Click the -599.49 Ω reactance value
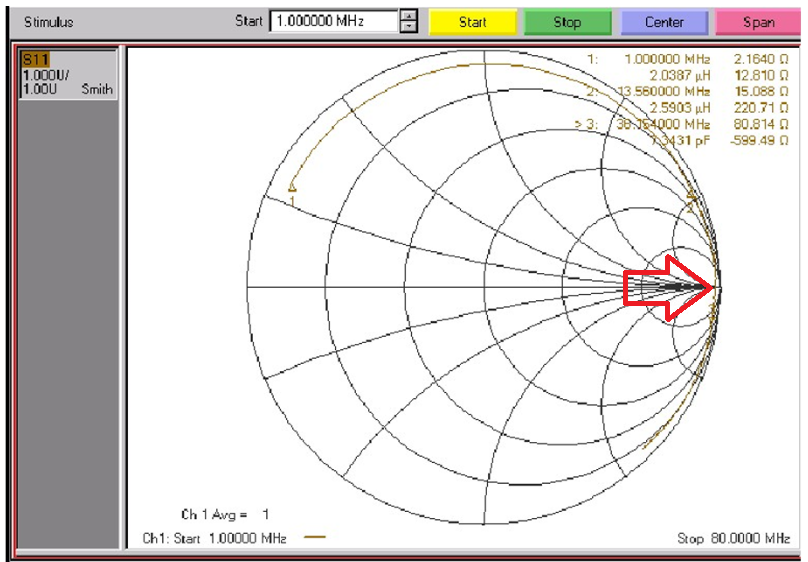The image size is (808, 562). coord(759,140)
